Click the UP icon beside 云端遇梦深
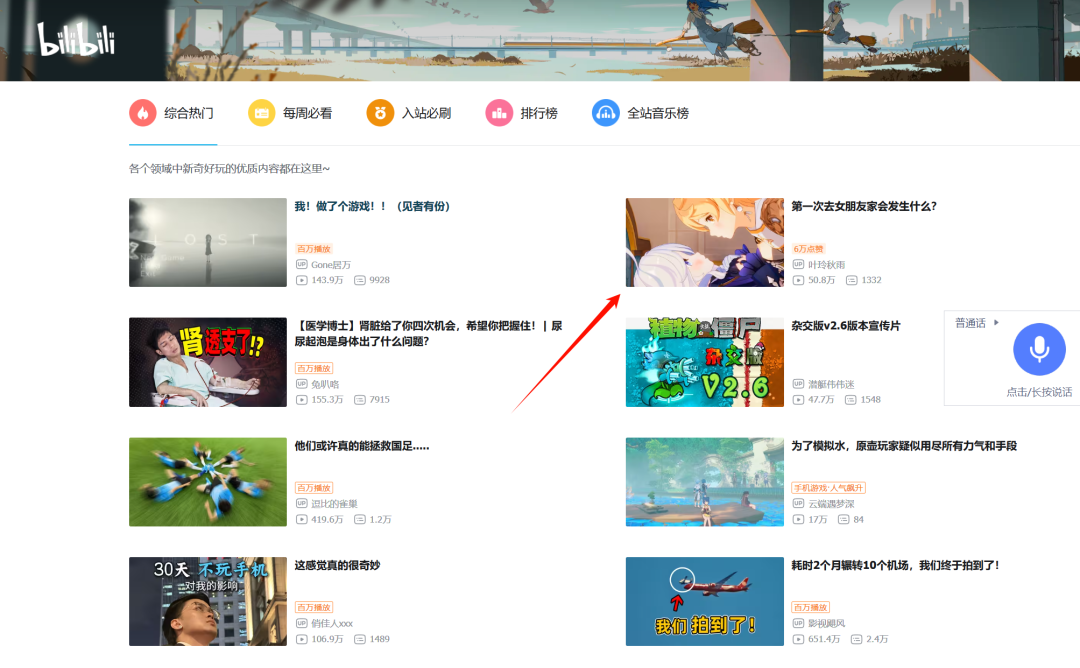1080x668 pixels. click(x=798, y=503)
